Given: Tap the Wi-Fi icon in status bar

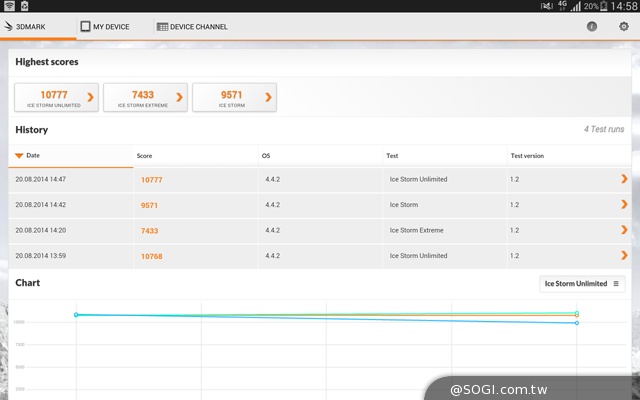Looking at the screenshot, I should point(8,6).
